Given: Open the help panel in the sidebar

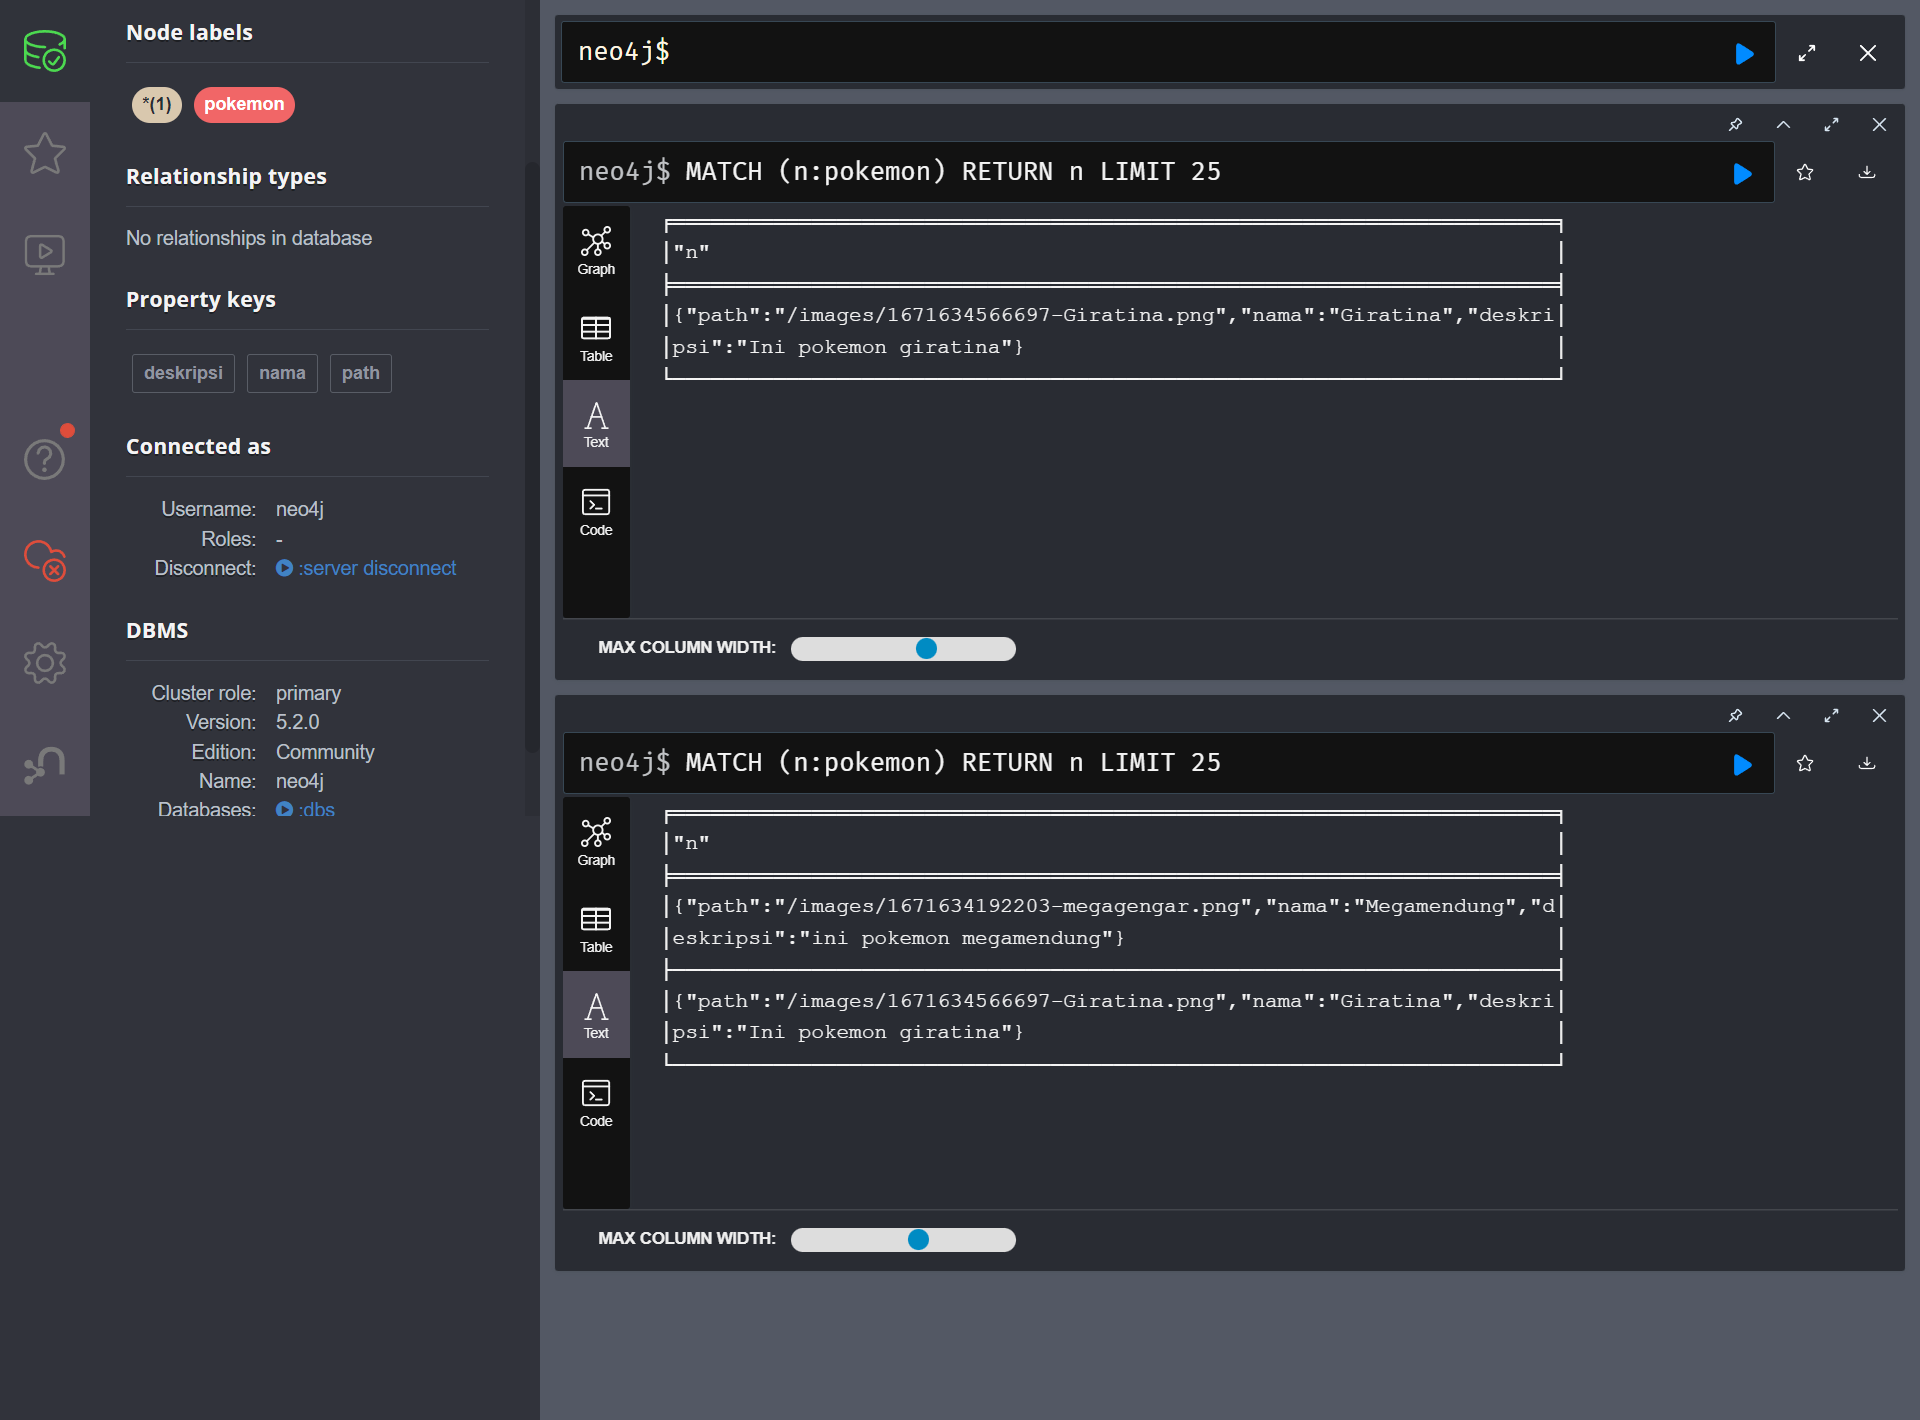Looking at the screenshot, I should click(44, 458).
